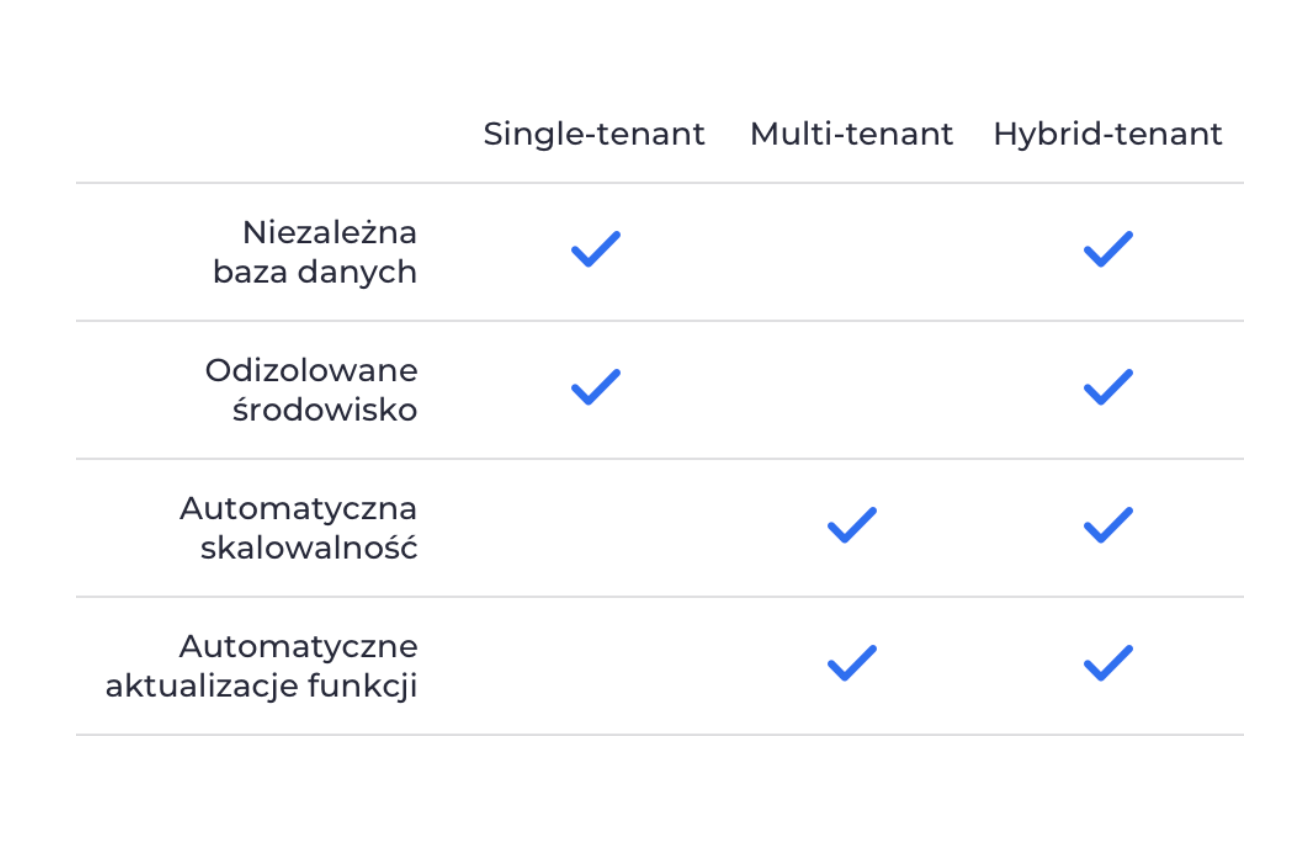The width and height of the screenshot is (1314, 862).
Task: Click empty Multi-tenant cell for Niezależna baza danych
Action: (x=852, y=252)
